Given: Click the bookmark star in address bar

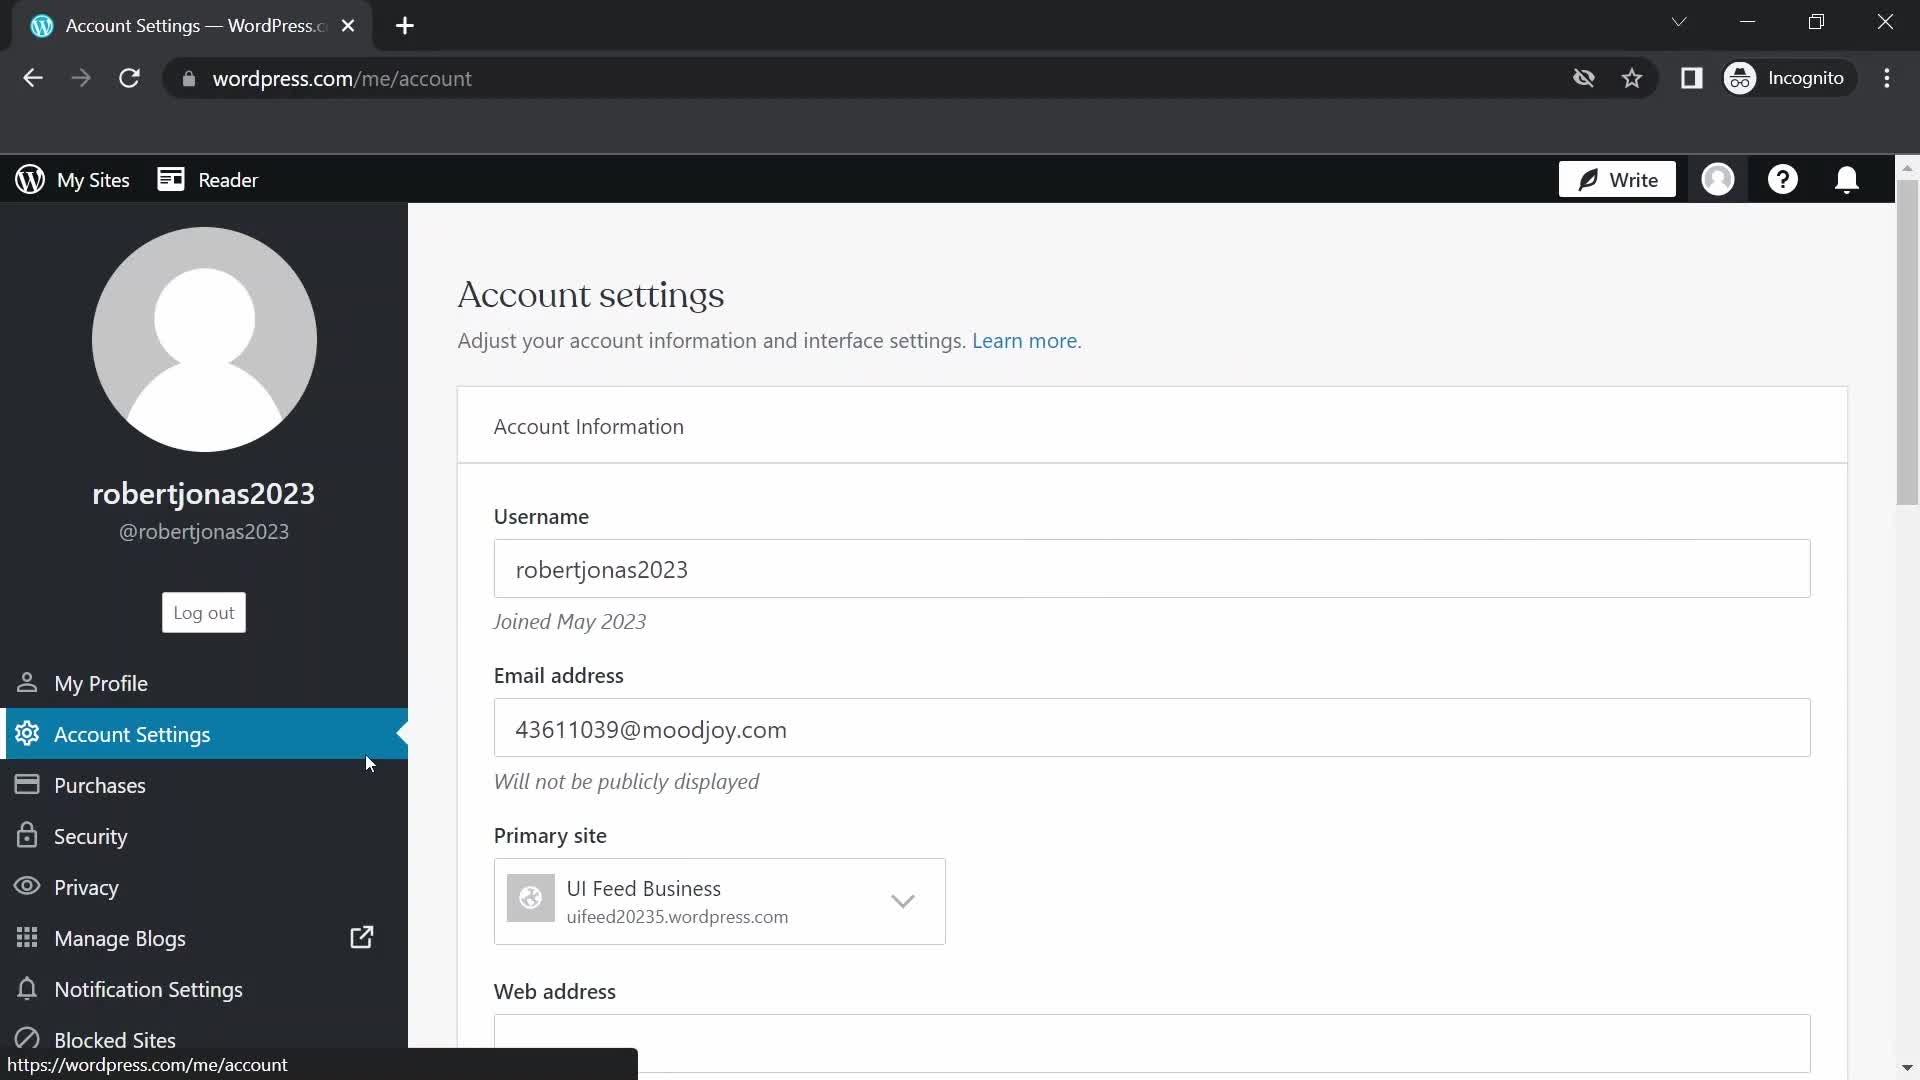Looking at the screenshot, I should [x=1632, y=78].
